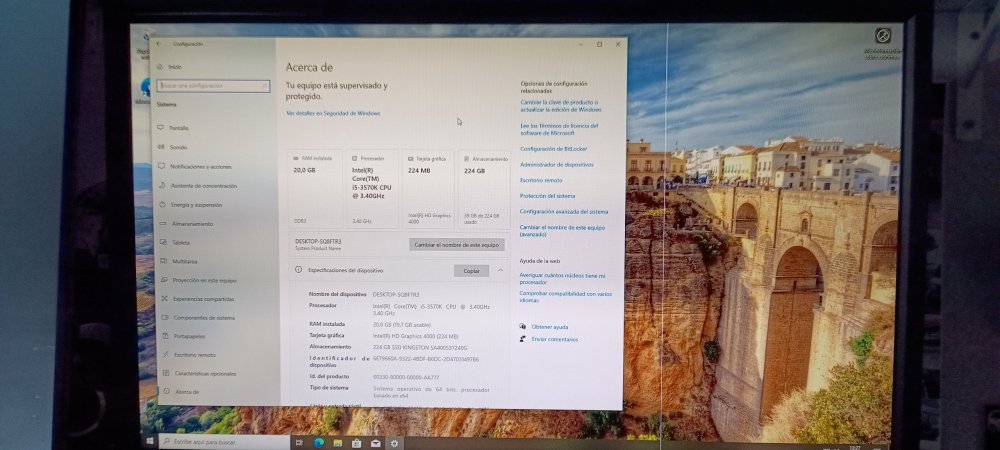
Task: Open Notificaciones y acciones icon
Action: pos(161,166)
